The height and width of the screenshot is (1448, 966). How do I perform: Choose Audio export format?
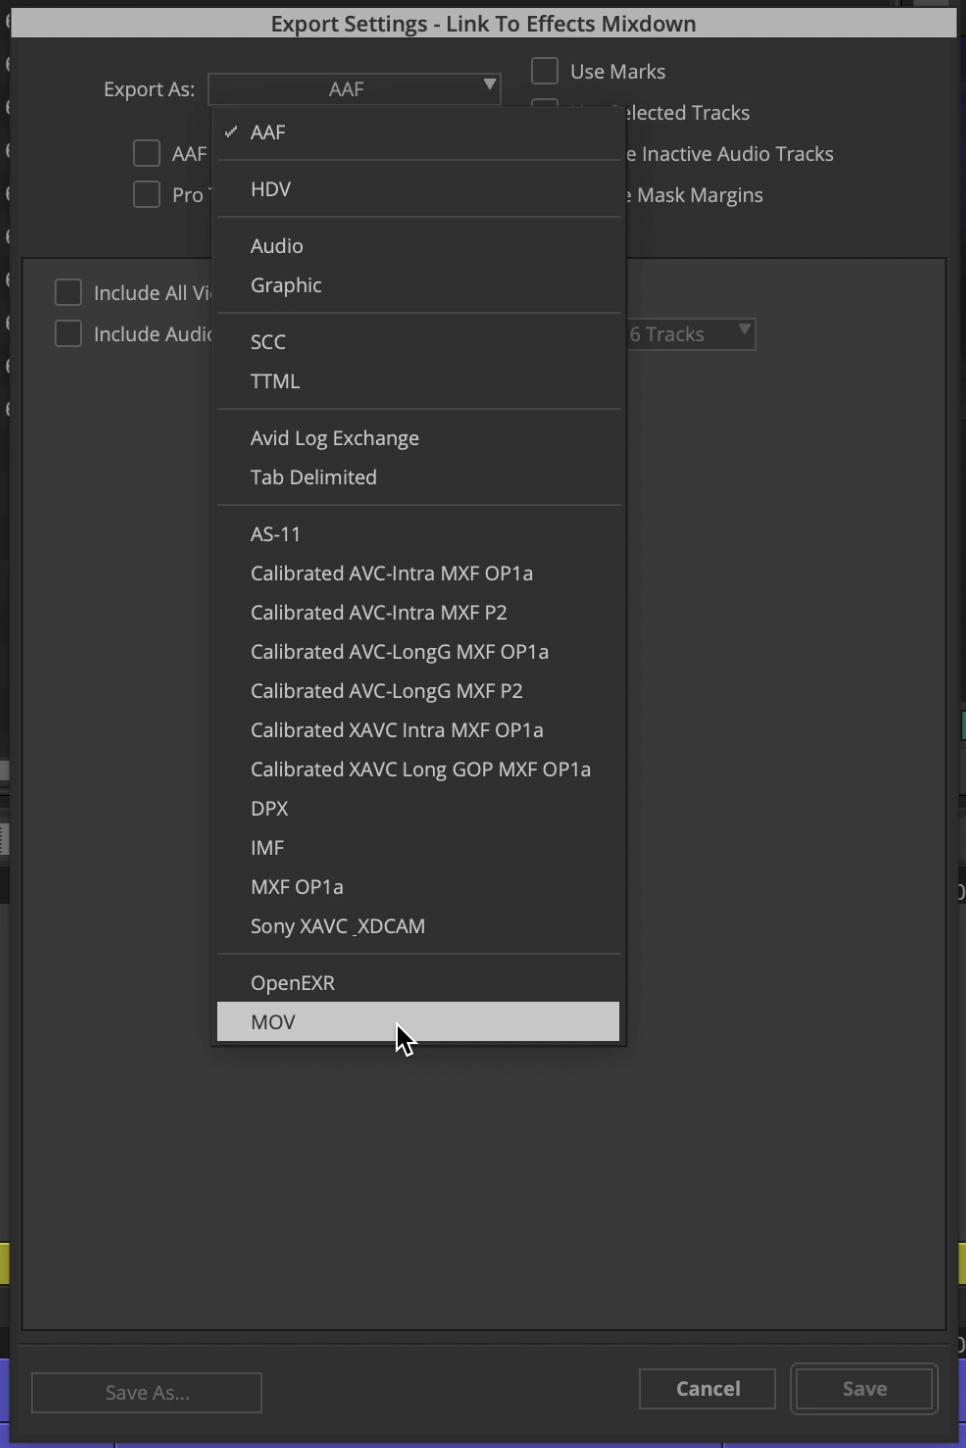[x=418, y=246]
